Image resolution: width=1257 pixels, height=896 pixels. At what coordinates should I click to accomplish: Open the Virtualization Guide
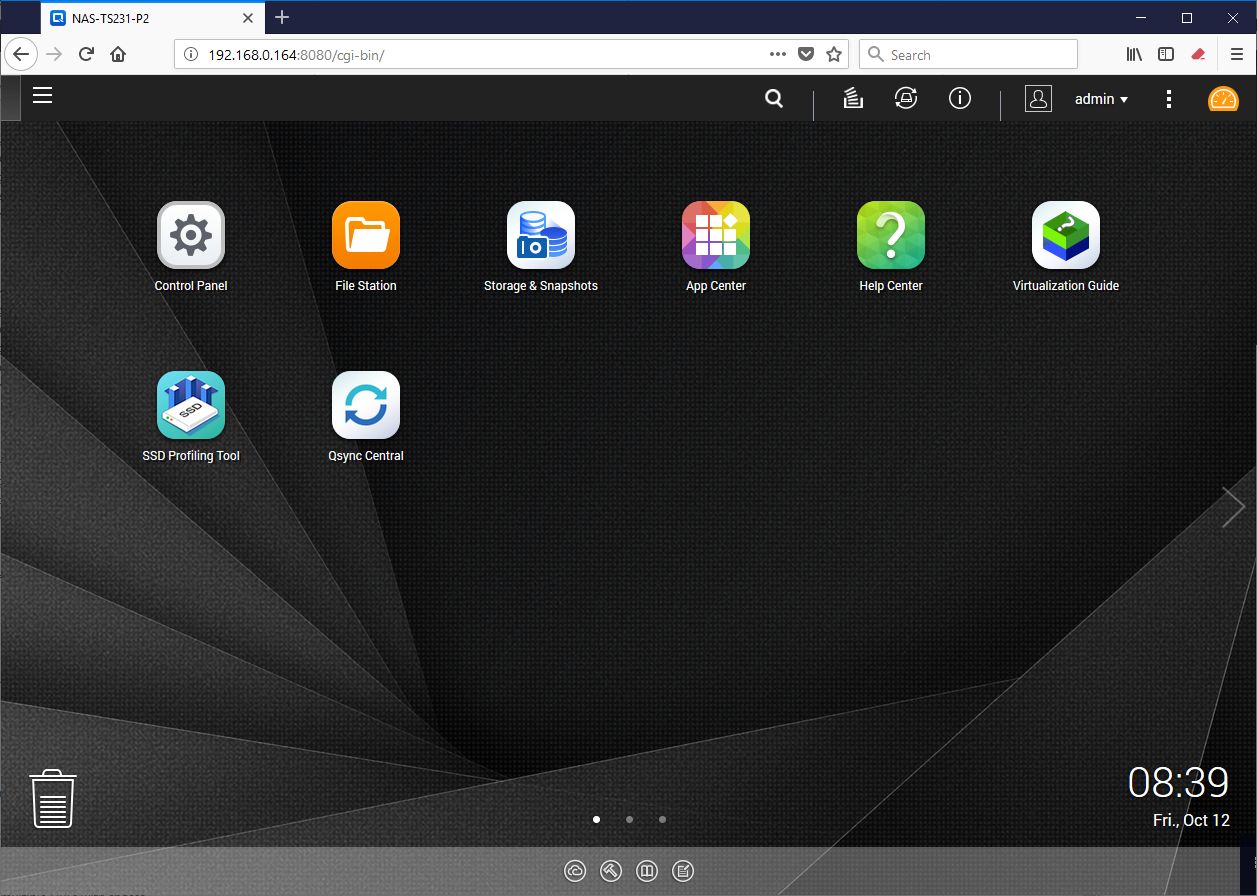[1066, 236]
